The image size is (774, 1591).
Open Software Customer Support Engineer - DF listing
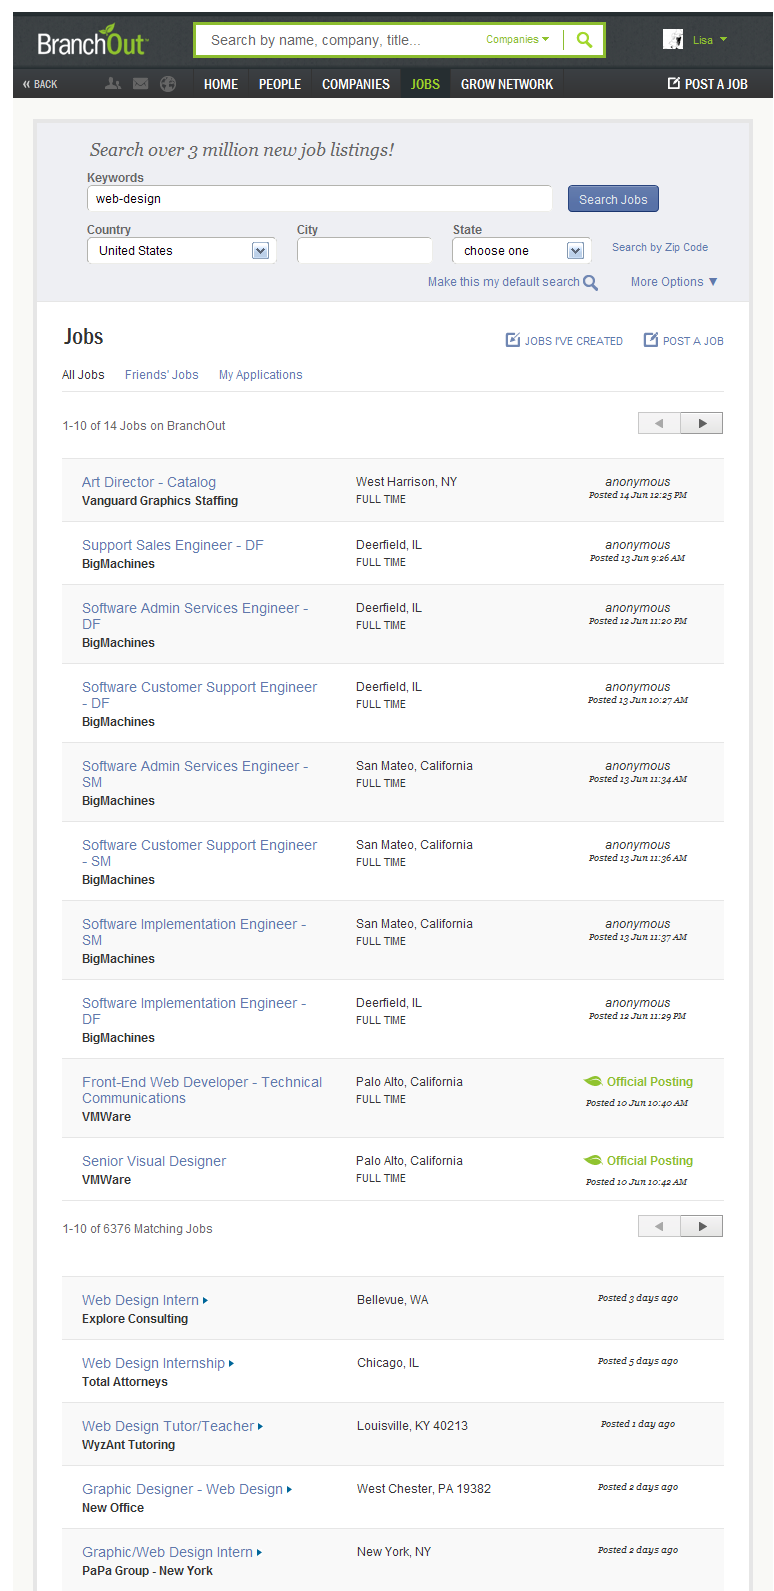[199, 695]
